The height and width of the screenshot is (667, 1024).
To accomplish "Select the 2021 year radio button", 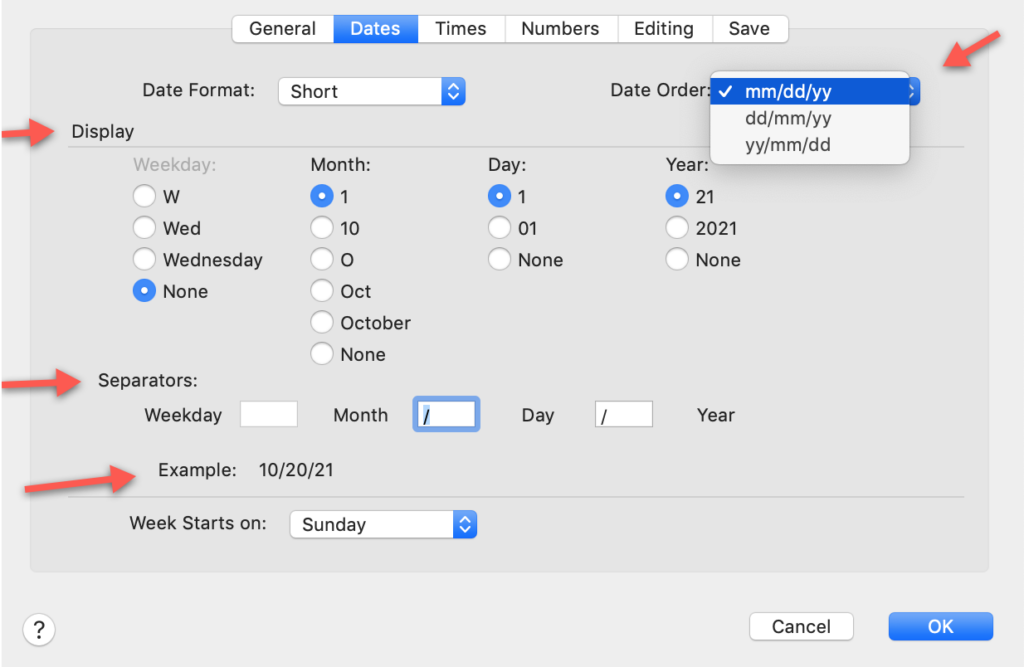I will coord(677,229).
